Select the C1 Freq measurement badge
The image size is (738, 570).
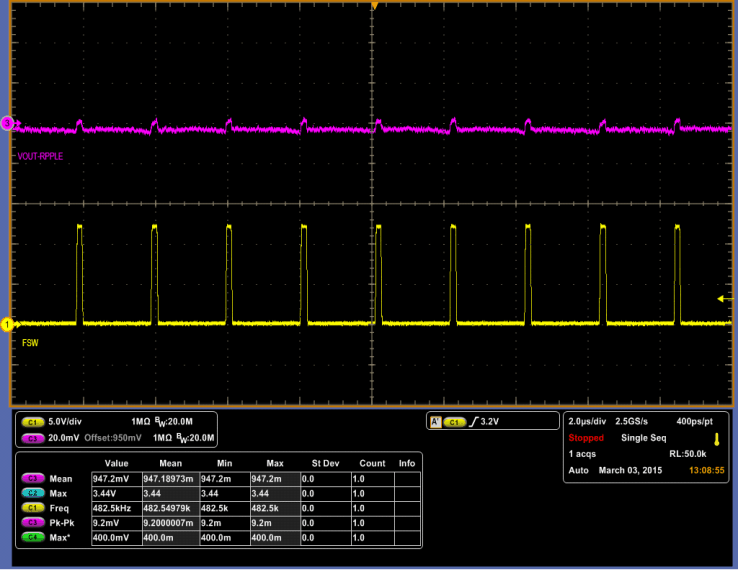(x=32, y=509)
